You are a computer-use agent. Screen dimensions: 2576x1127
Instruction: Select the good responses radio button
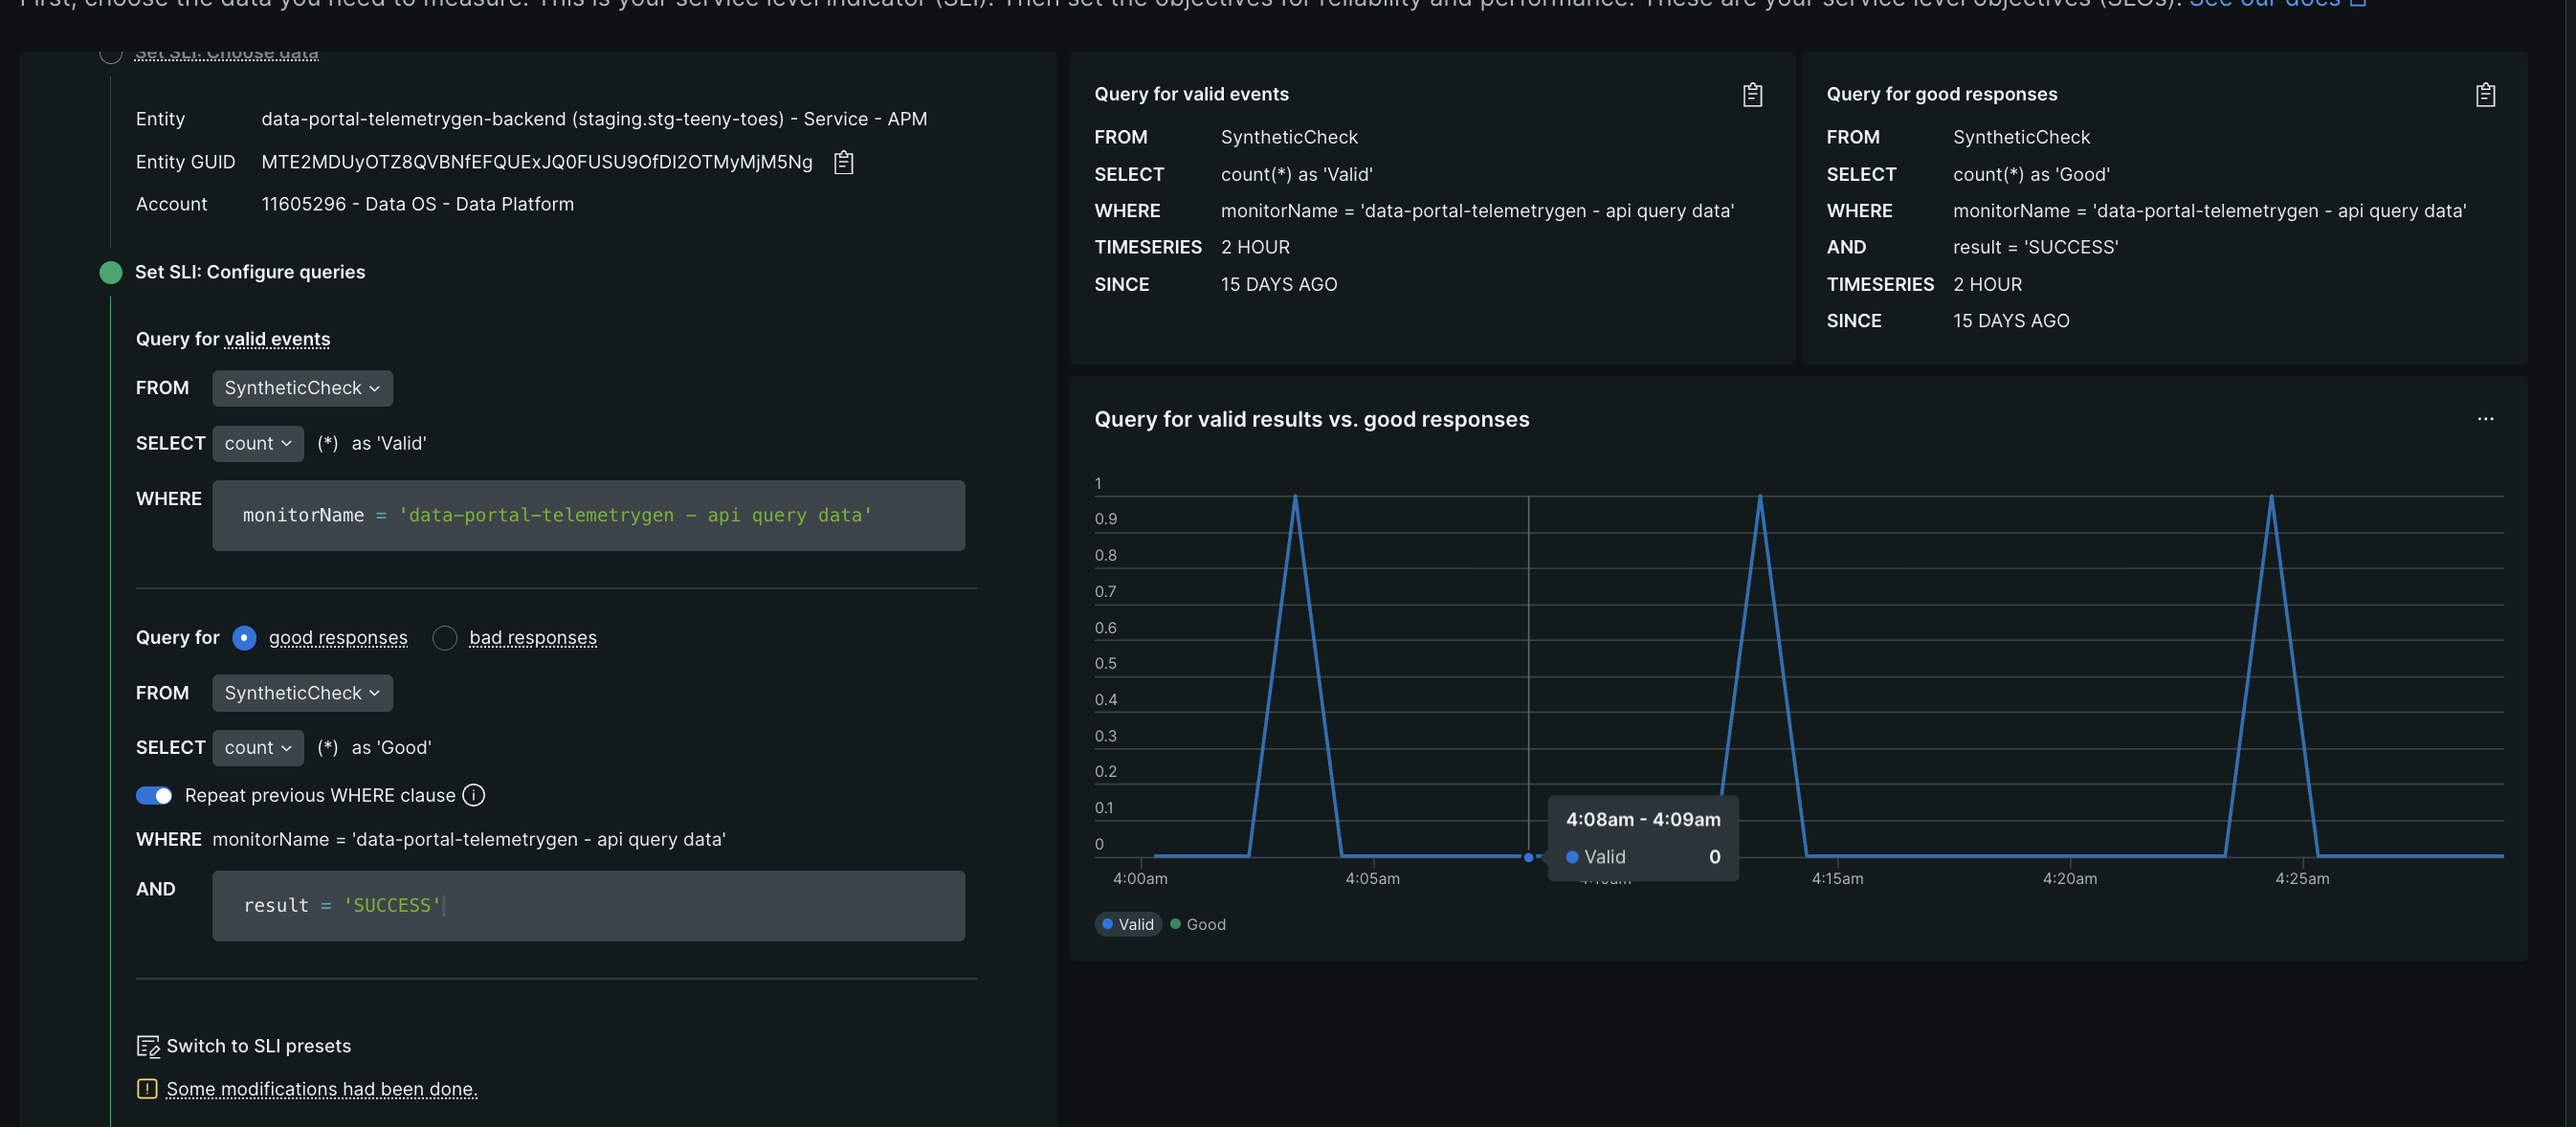244,638
